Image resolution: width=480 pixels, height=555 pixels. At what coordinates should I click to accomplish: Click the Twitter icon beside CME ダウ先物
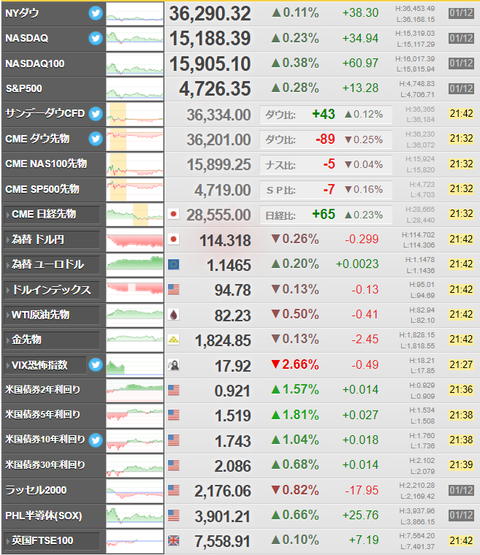[95, 139]
